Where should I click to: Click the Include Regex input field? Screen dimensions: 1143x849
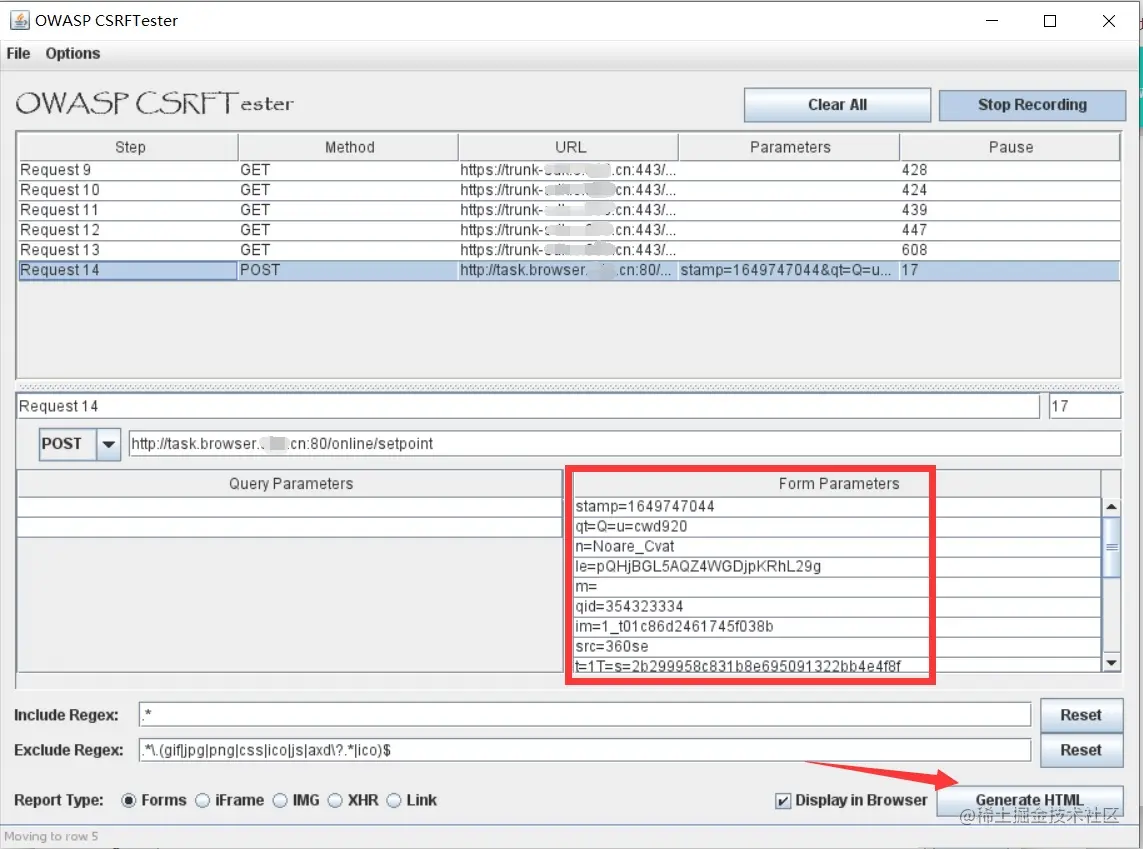585,715
